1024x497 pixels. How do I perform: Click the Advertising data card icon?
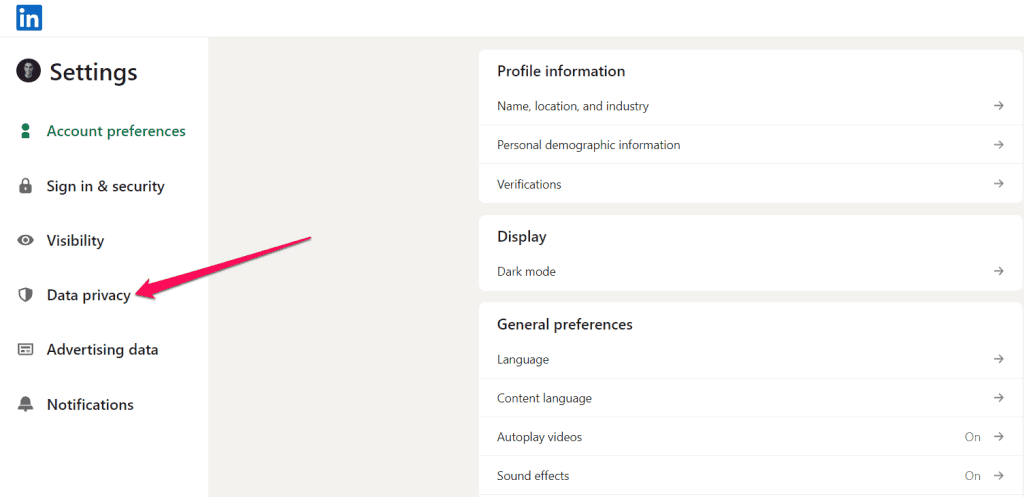pyautogui.click(x=25, y=349)
